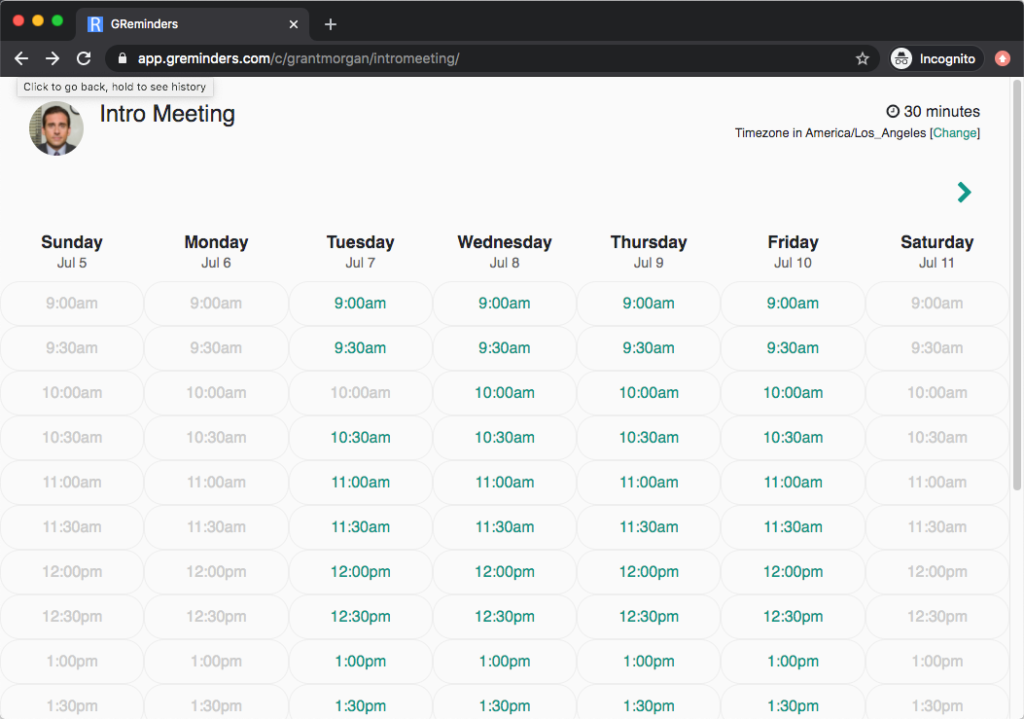Open a new tab with the plus icon
The height and width of the screenshot is (719, 1024).
(x=330, y=24)
